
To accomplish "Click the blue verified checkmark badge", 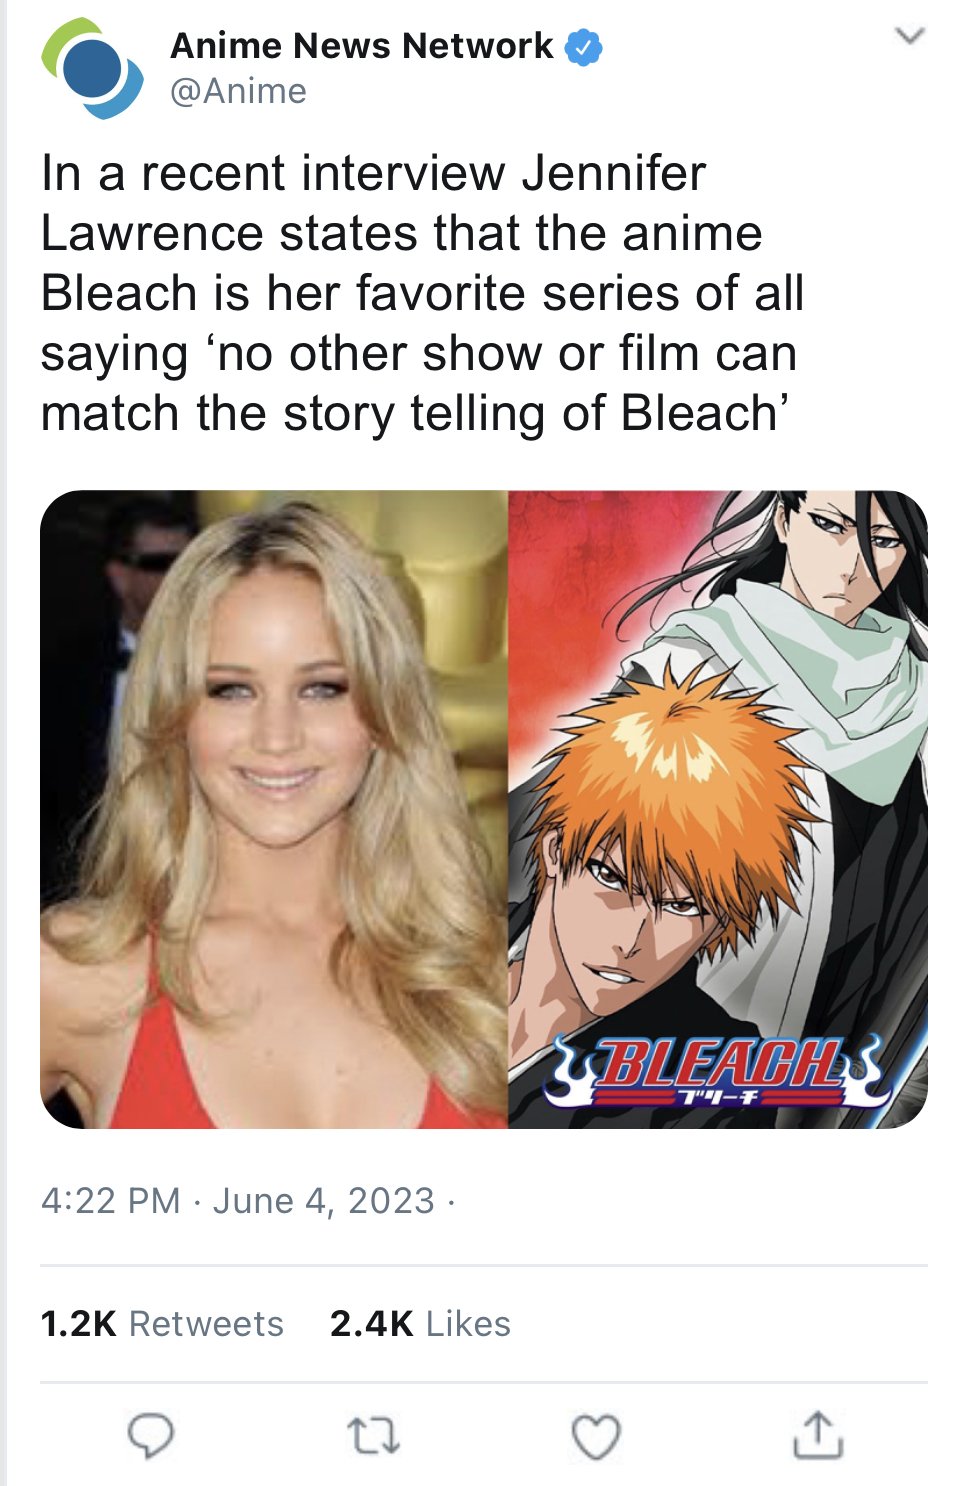I will (584, 47).
